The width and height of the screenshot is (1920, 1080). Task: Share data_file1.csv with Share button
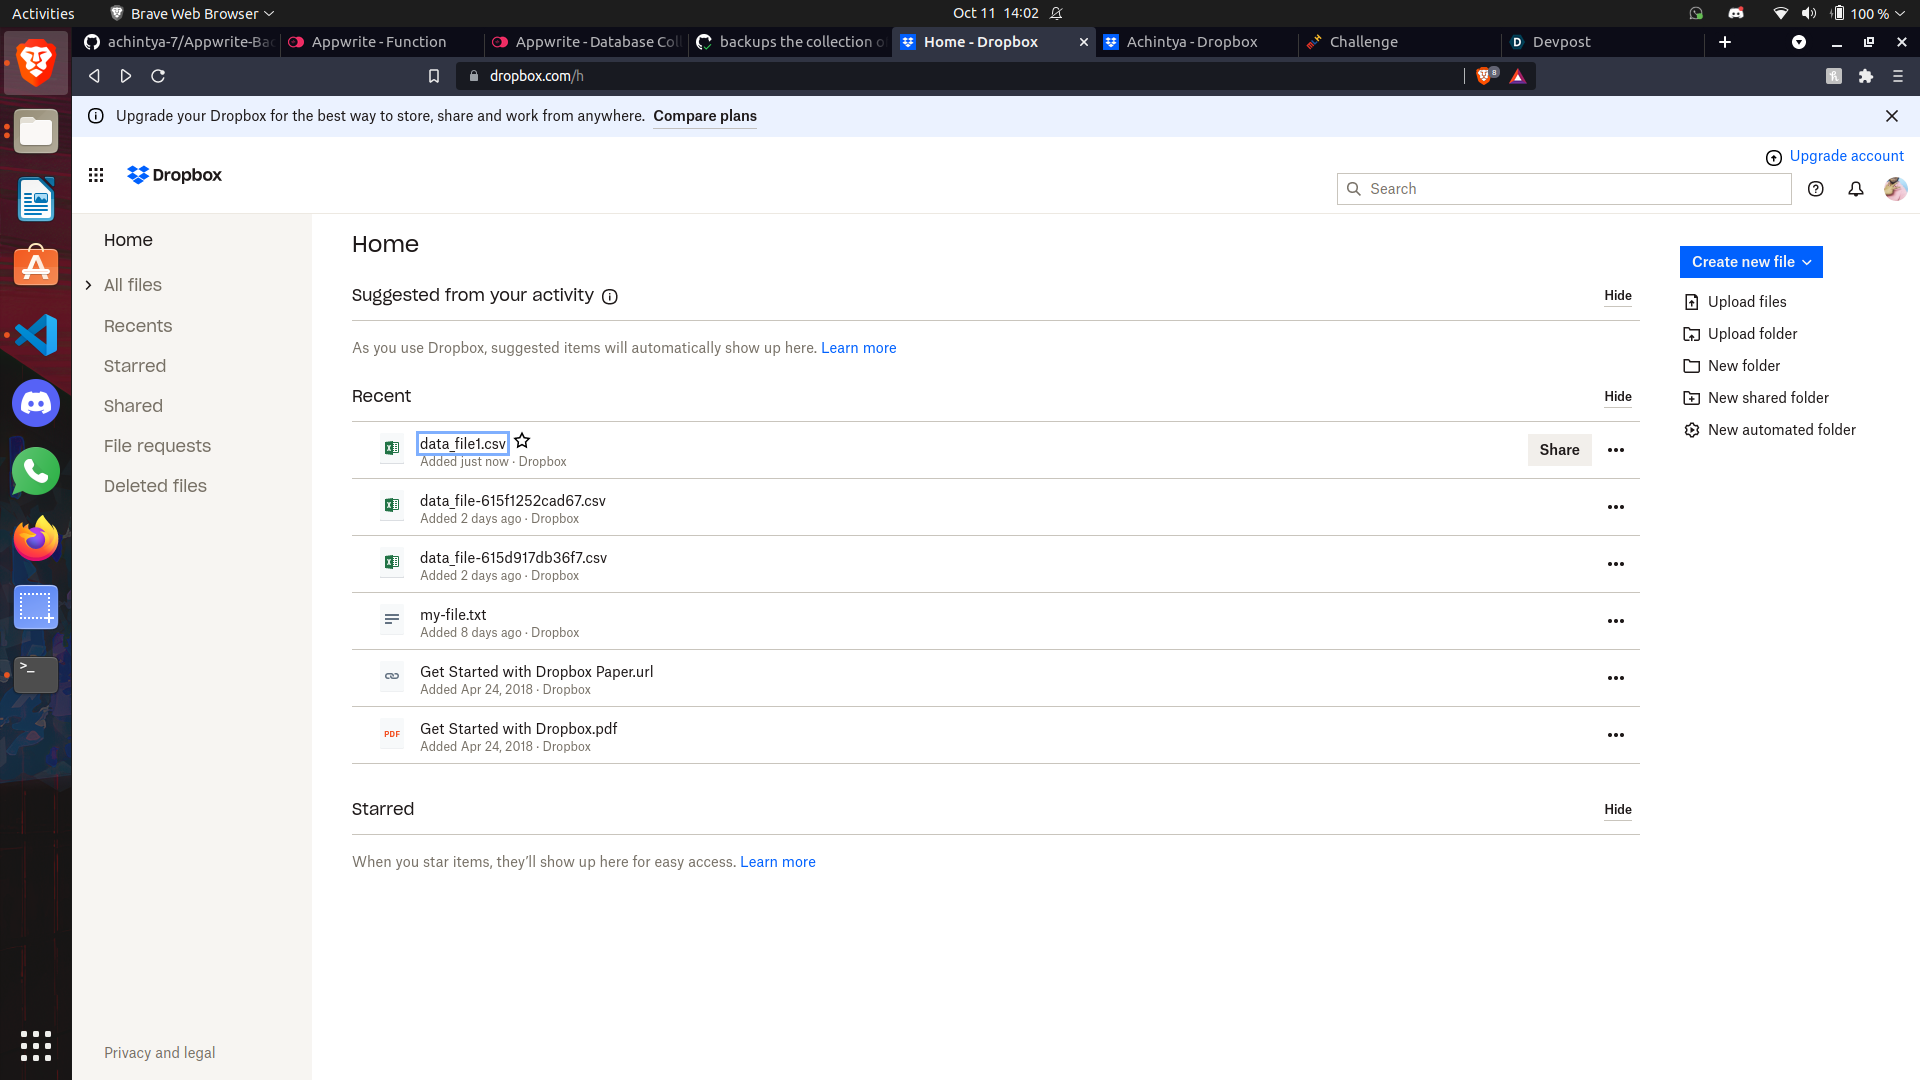click(x=1559, y=450)
